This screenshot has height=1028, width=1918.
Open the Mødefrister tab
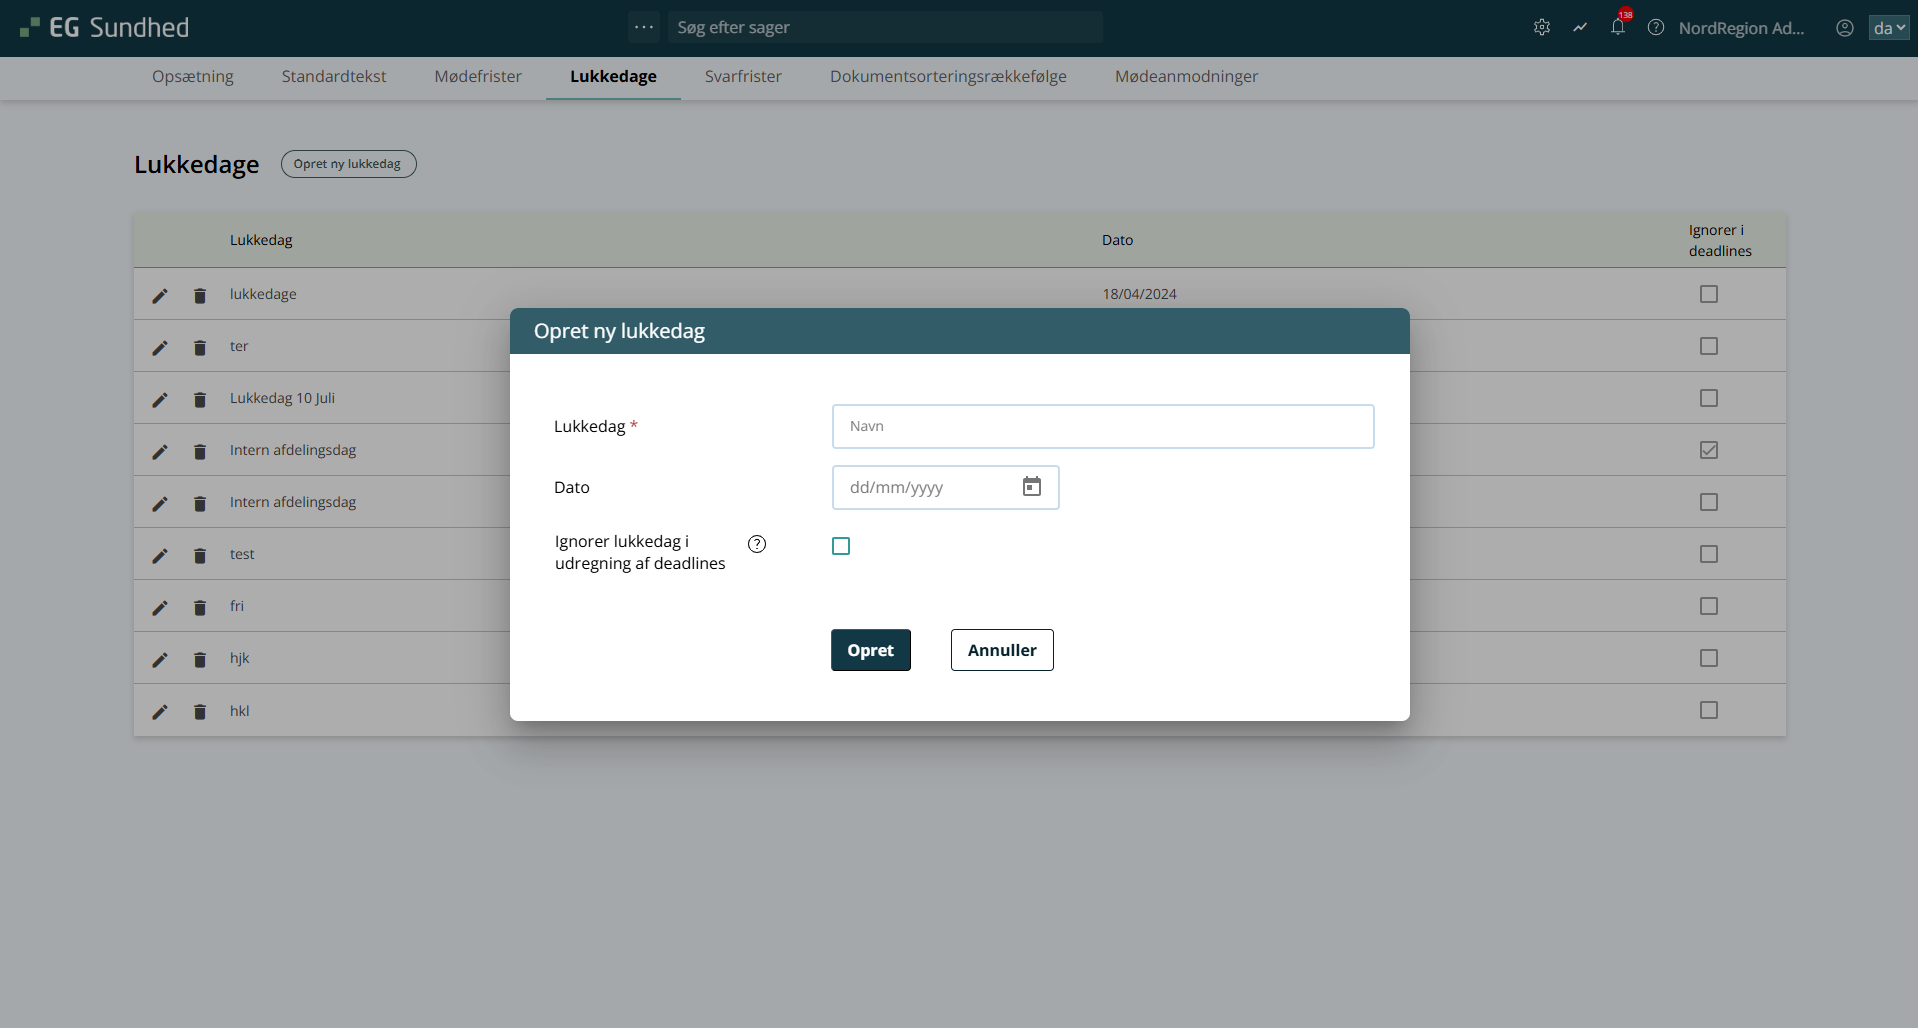(x=478, y=77)
